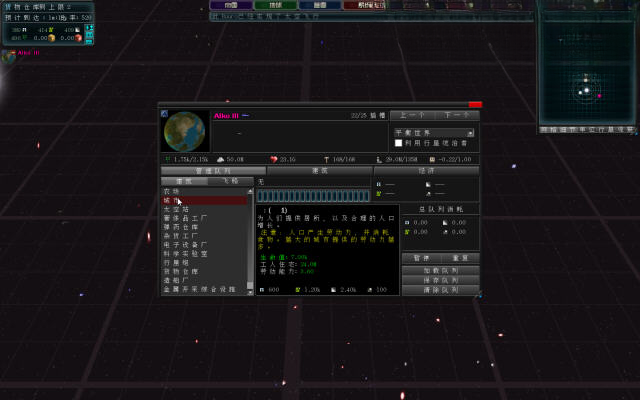Click the magenta planet dot on minimap
Screen dimensions: 640x400
599,96
